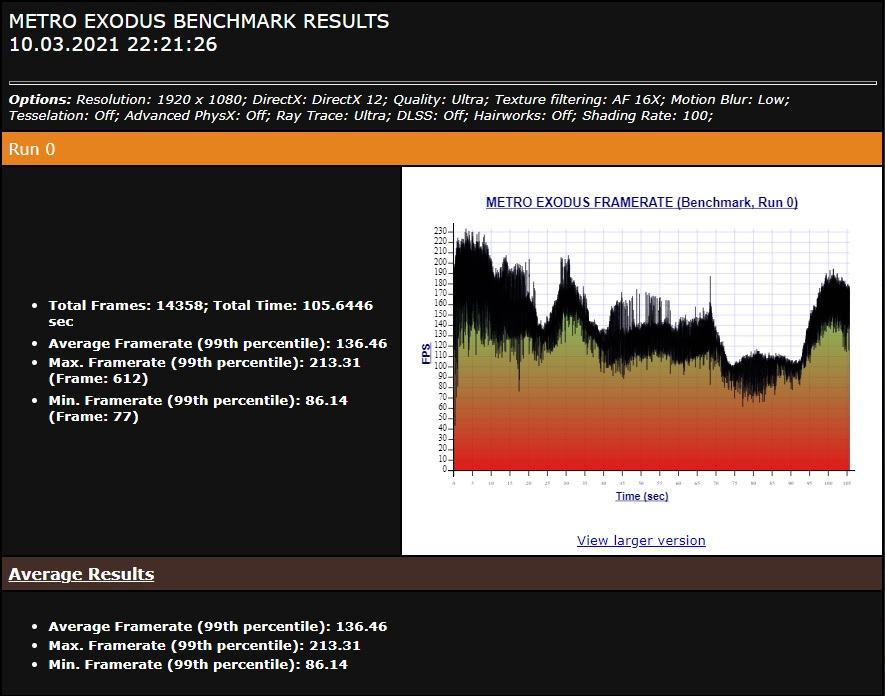The width and height of the screenshot is (885, 696).
Task: Select Advanced PhysX: Off option text
Action: [198, 116]
